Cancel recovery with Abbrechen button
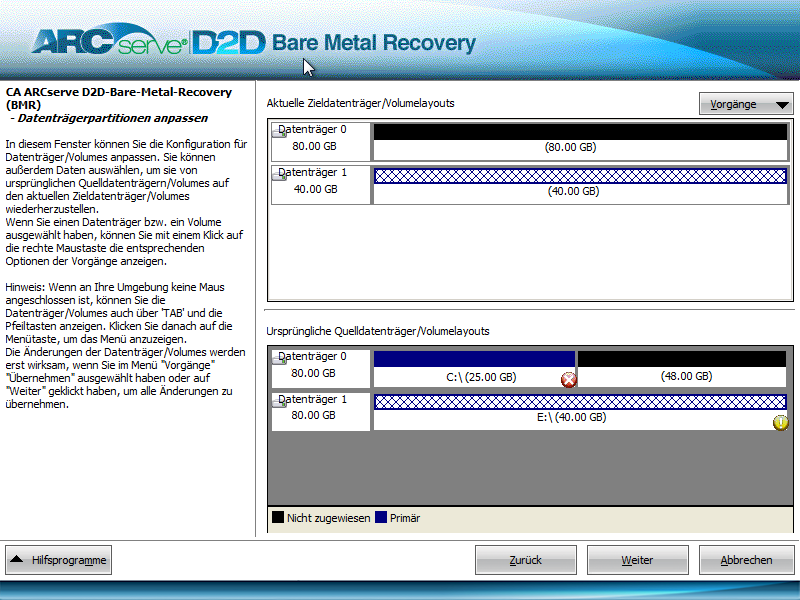Viewport: 800px width, 600px height. point(746,560)
